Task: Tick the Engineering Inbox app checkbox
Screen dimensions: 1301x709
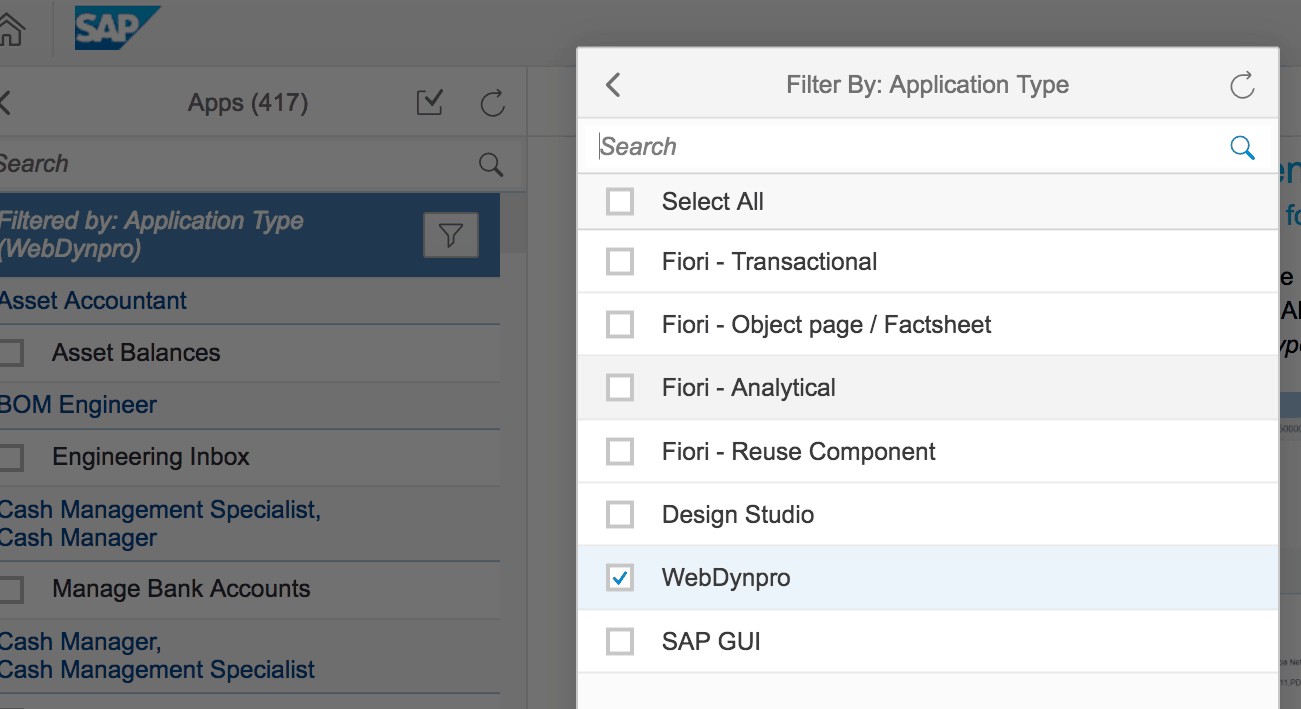Action: (11, 458)
